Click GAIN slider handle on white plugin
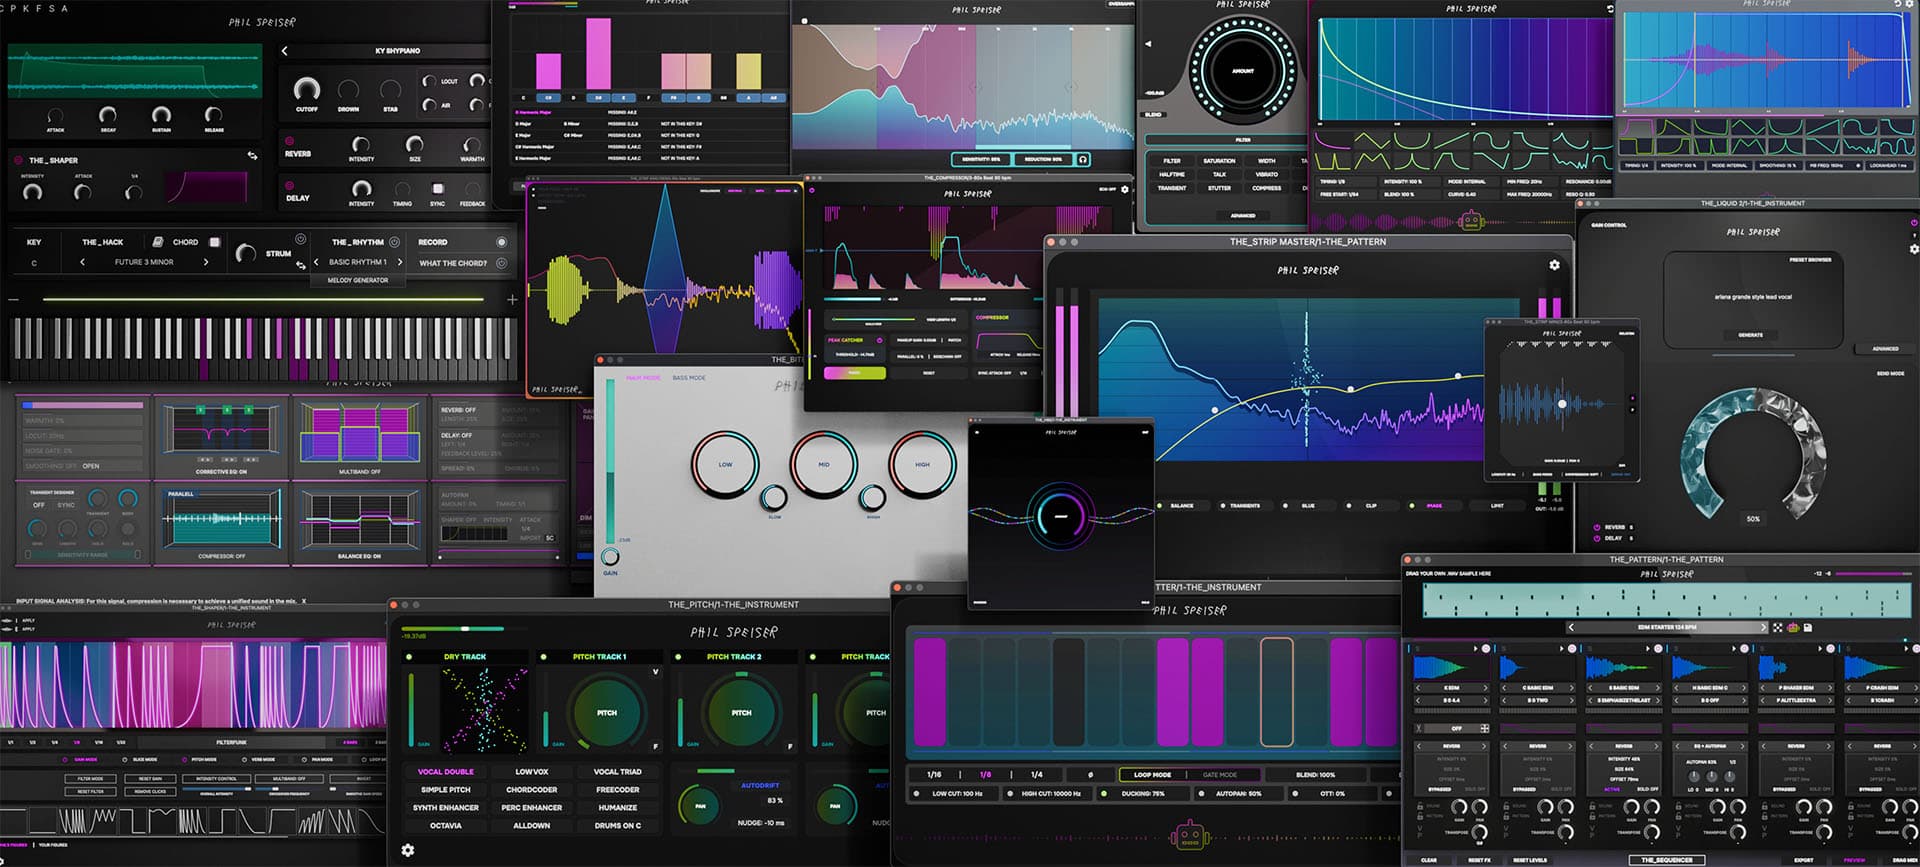 click(610, 556)
